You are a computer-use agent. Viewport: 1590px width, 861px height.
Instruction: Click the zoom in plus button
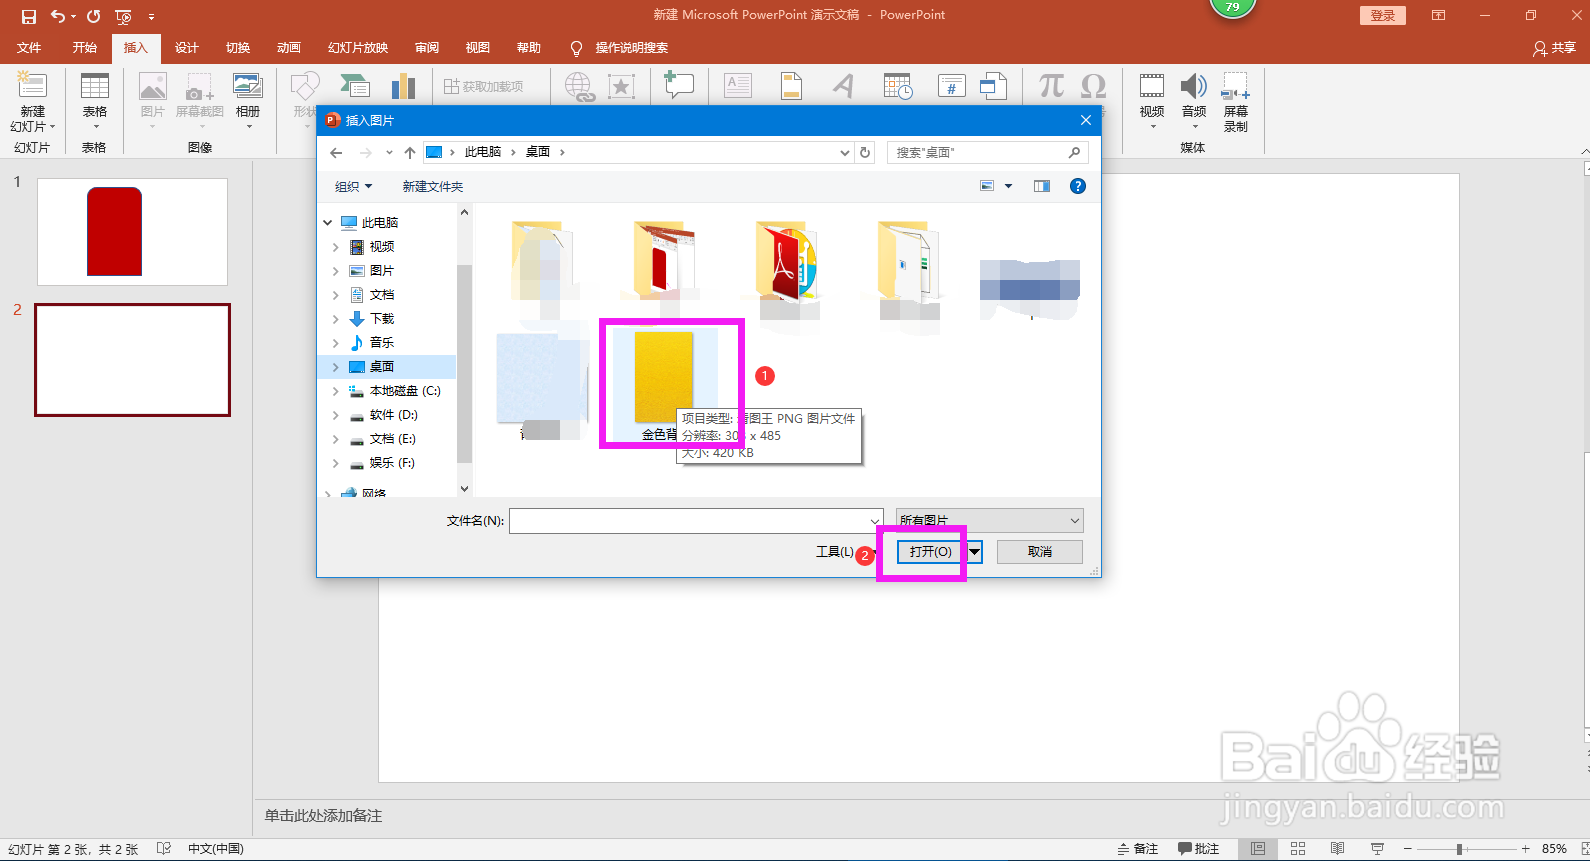tap(1525, 849)
